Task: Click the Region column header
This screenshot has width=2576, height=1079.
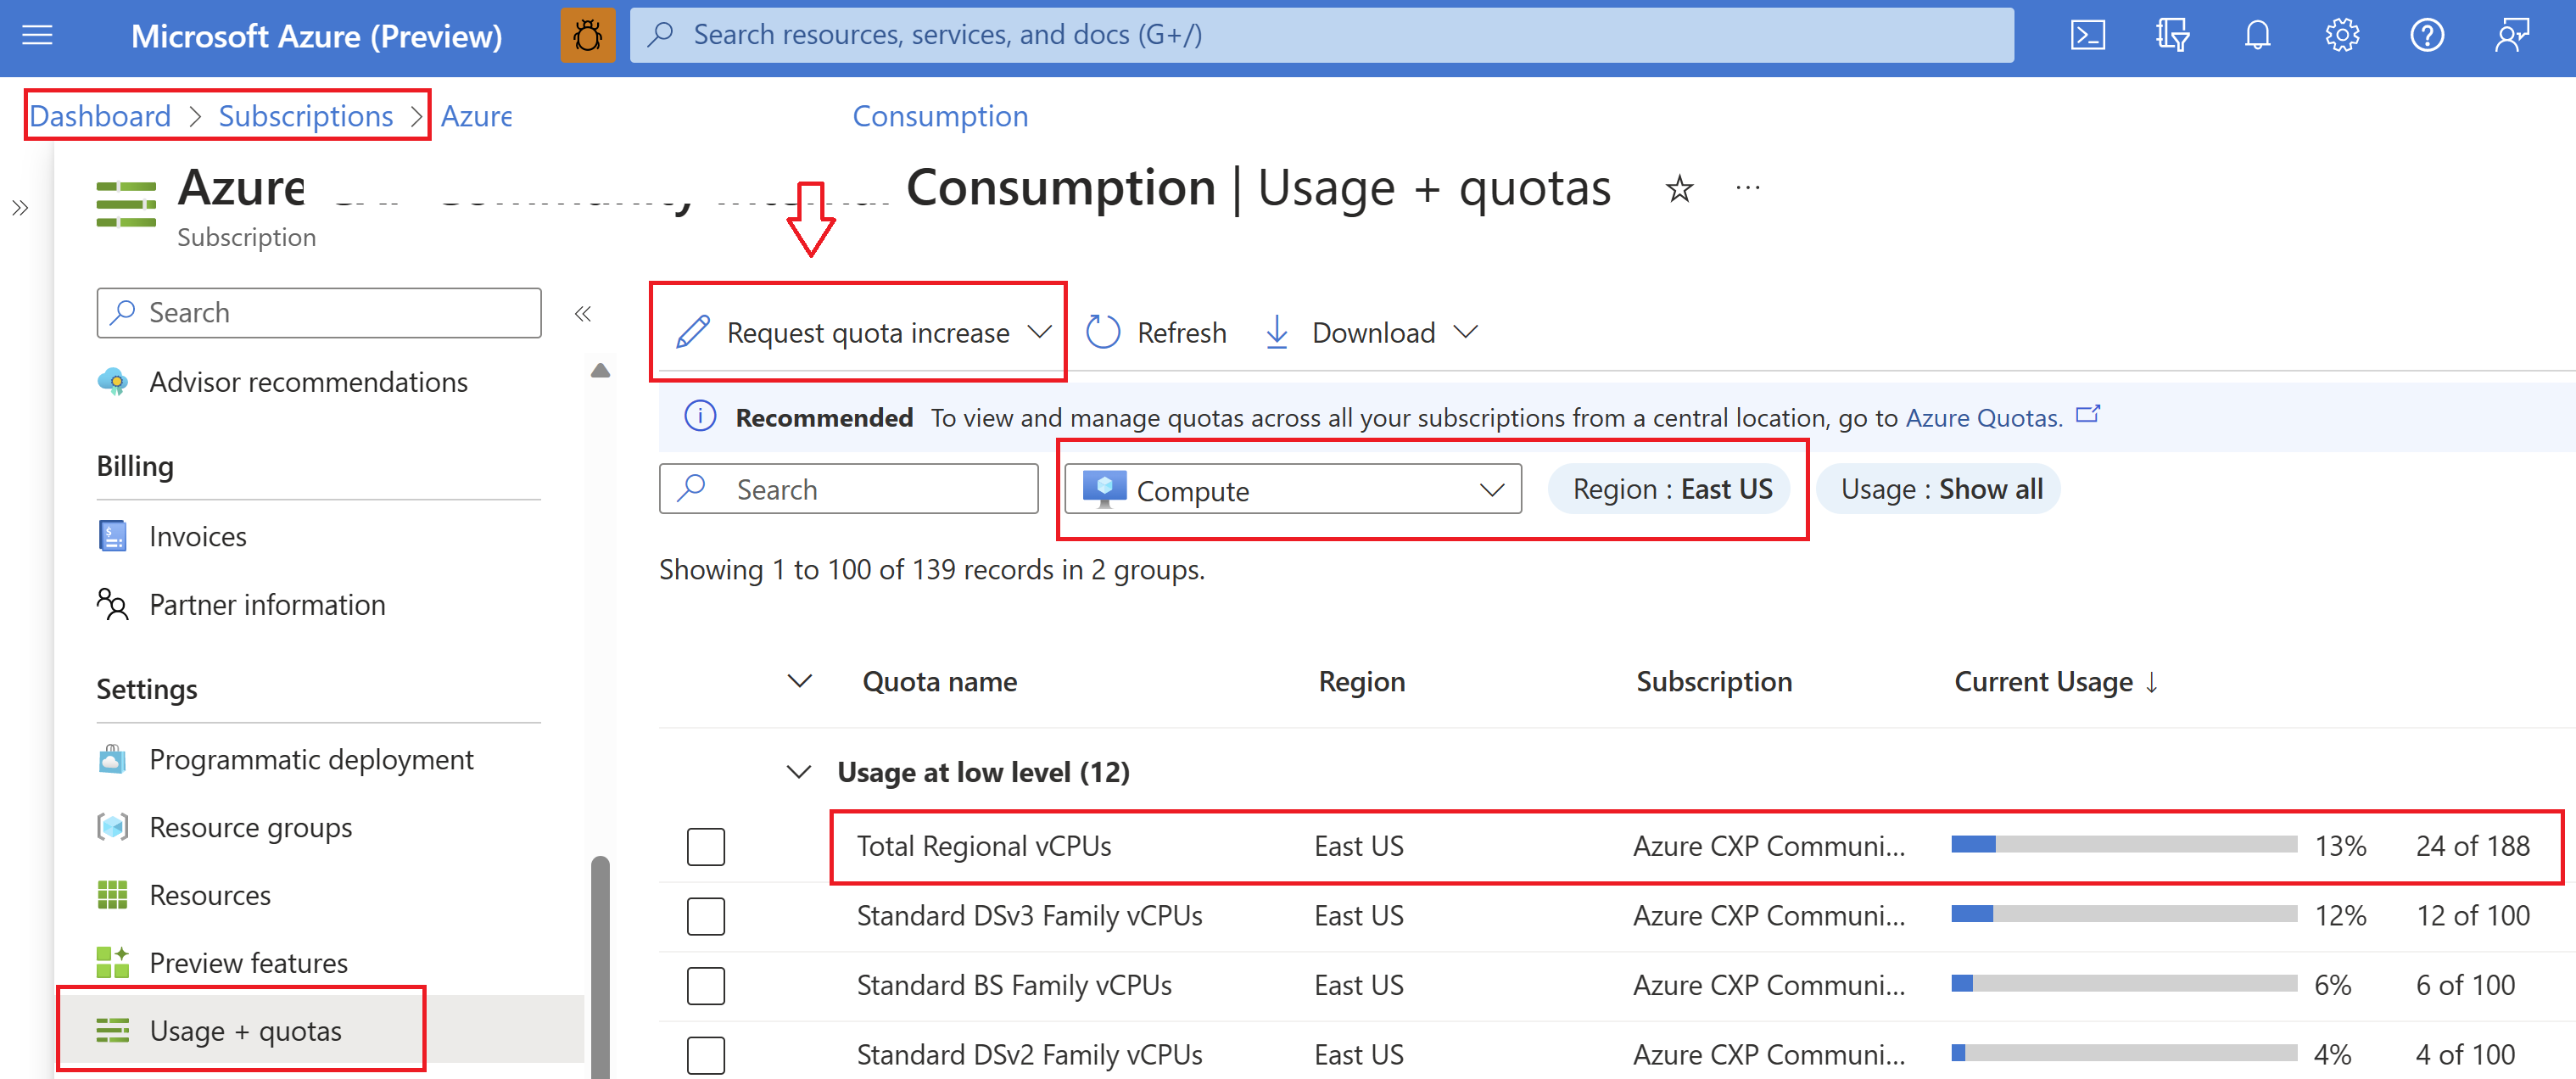Action: tap(1361, 682)
